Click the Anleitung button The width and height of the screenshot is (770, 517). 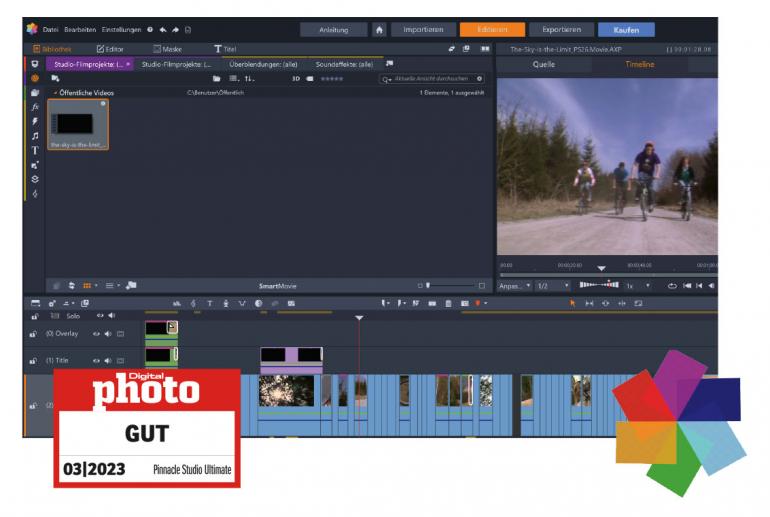333,29
